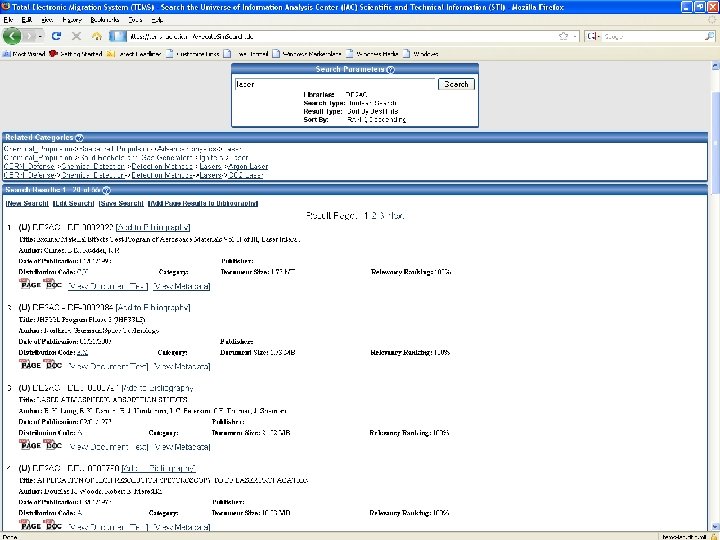
Task: Open PAGE PDF icon for result 1
Action: (30, 284)
